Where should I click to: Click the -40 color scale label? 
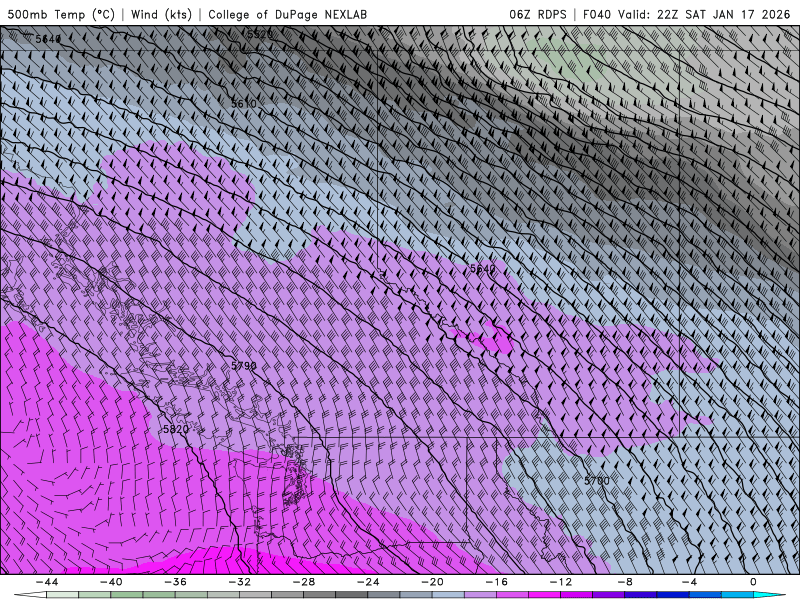point(111,582)
